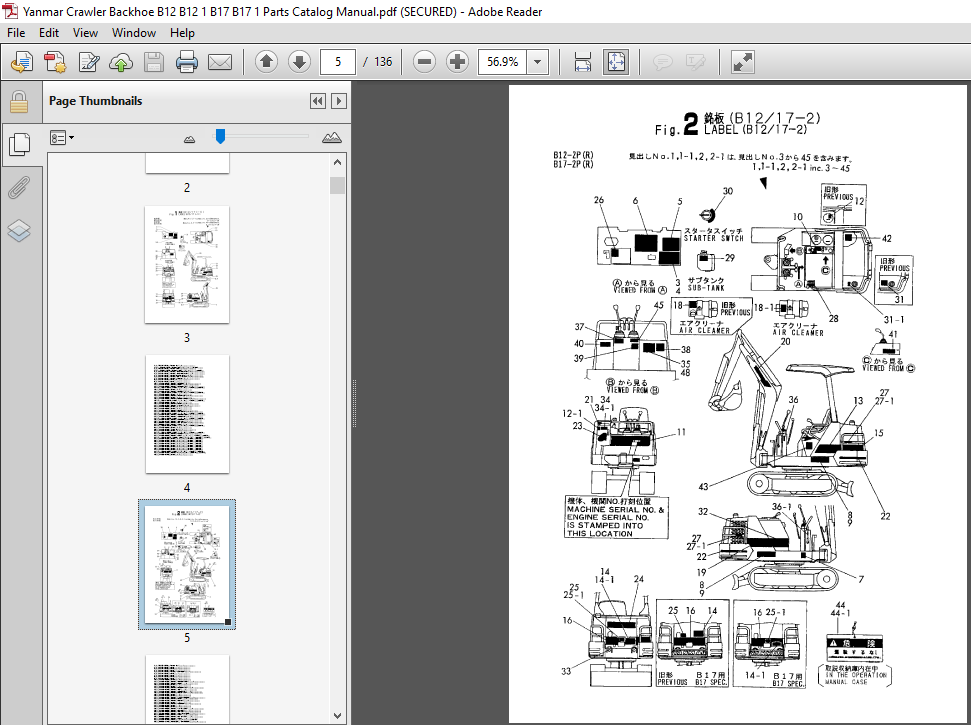Enter read mode with expand arrows icon
971x725 pixels.
pos(742,62)
